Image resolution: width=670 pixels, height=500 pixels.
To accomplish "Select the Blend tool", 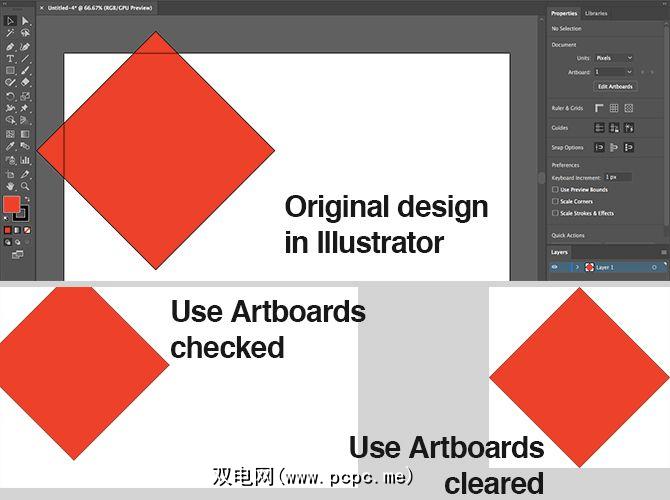I will (25, 146).
